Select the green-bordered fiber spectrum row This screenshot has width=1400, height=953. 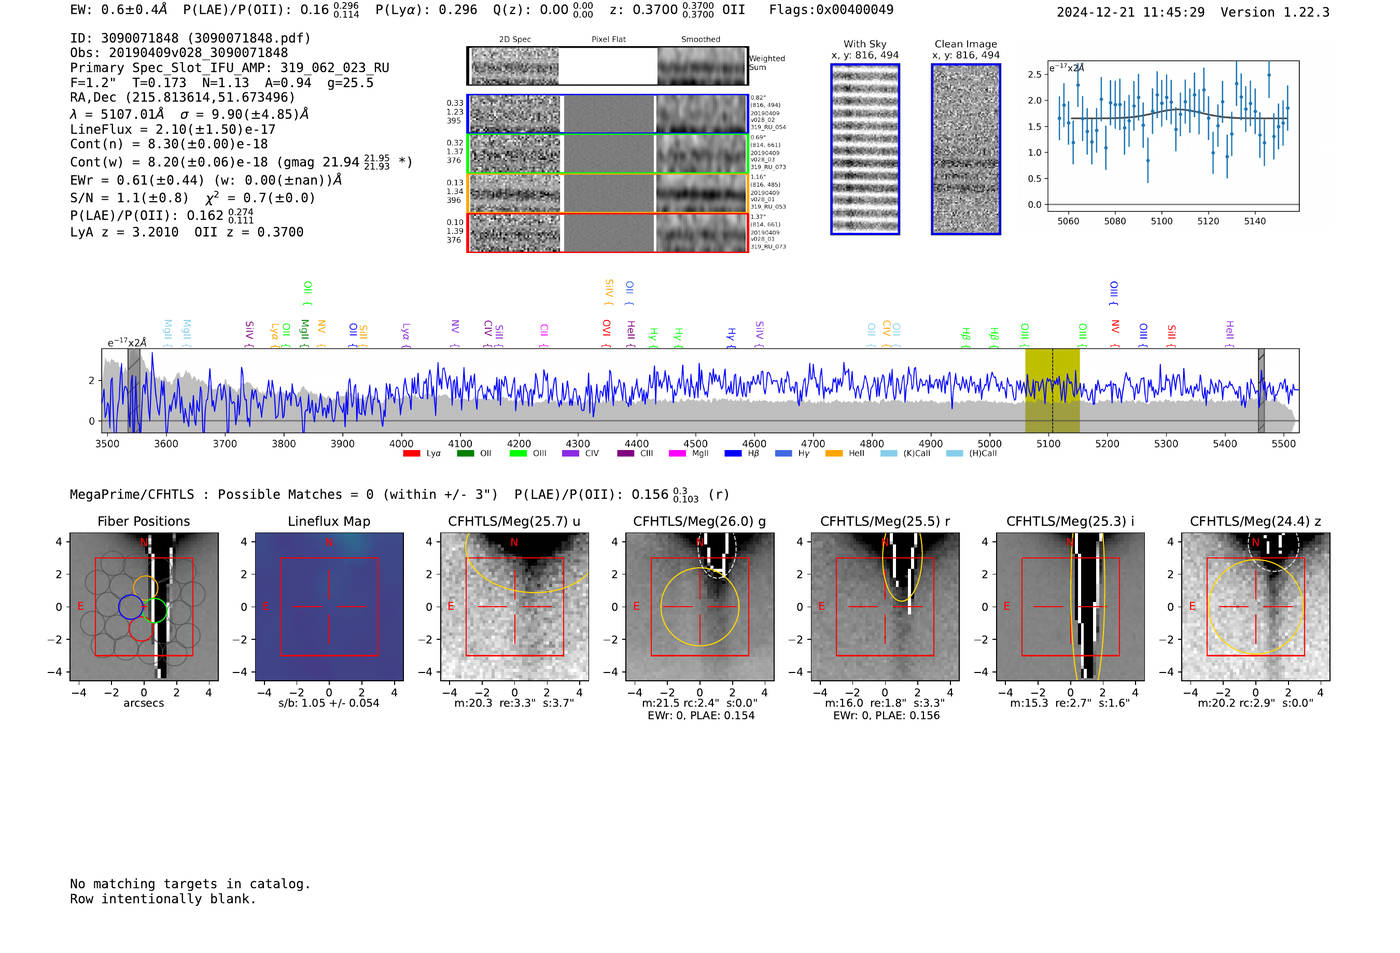click(608, 154)
